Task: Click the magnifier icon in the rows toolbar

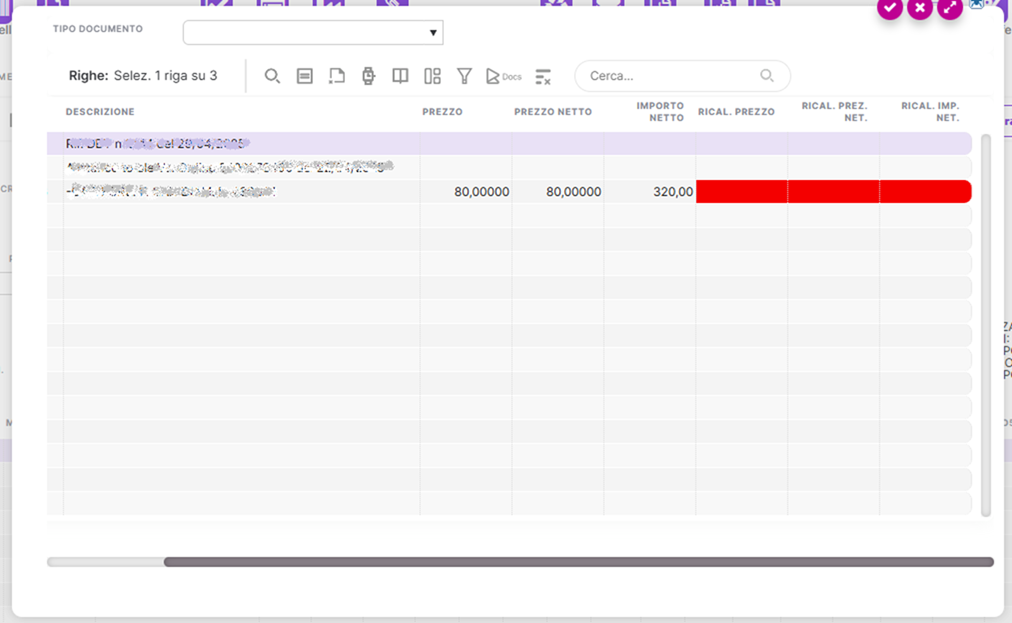Action: [272, 76]
